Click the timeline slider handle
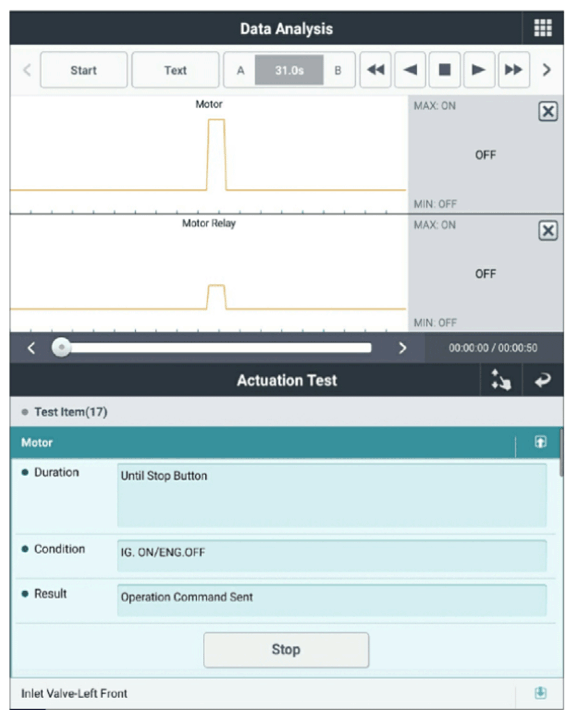This screenshot has width=574, height=719. tap(61, 348)
